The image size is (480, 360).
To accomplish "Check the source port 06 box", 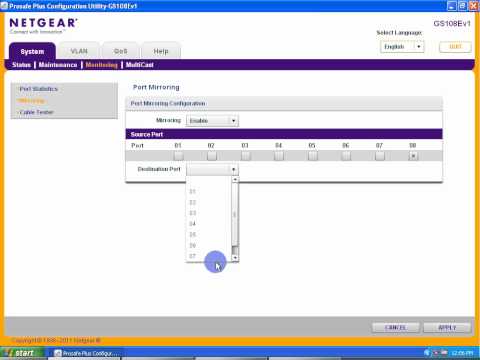I will [346, 156].
